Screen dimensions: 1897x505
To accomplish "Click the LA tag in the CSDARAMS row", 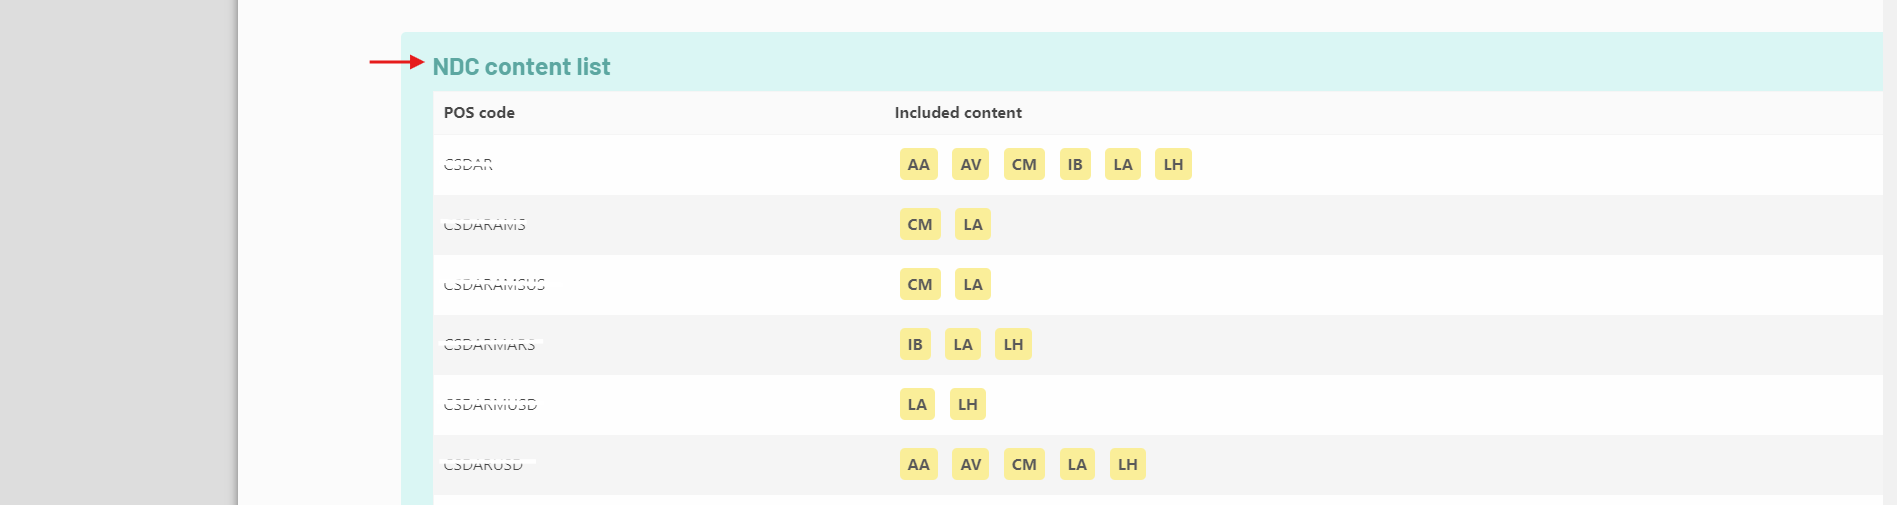I will tap(973, 224).
